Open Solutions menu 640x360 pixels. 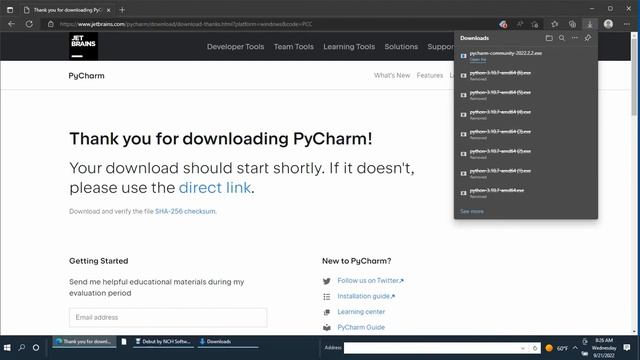click(401, 47)
